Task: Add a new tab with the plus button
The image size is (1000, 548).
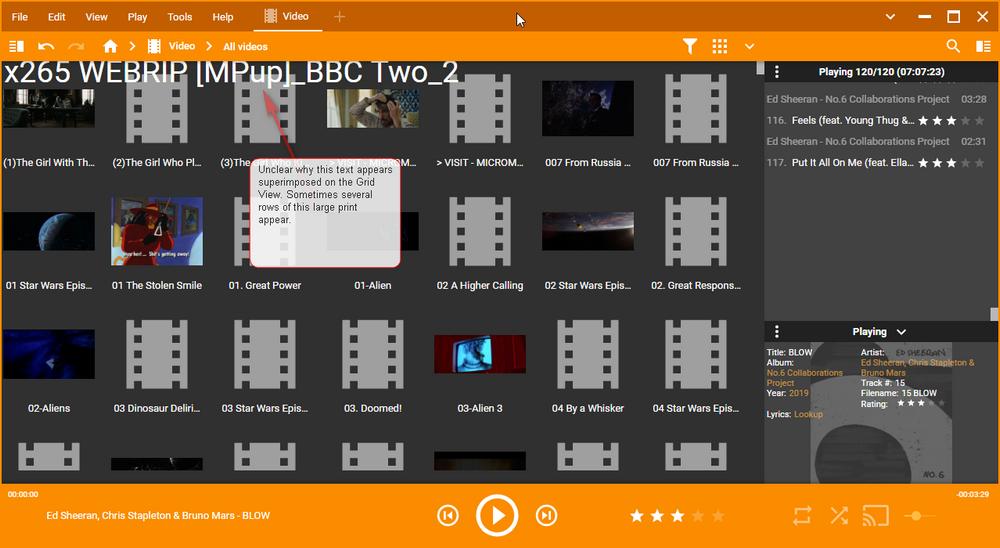Action: 339,17
